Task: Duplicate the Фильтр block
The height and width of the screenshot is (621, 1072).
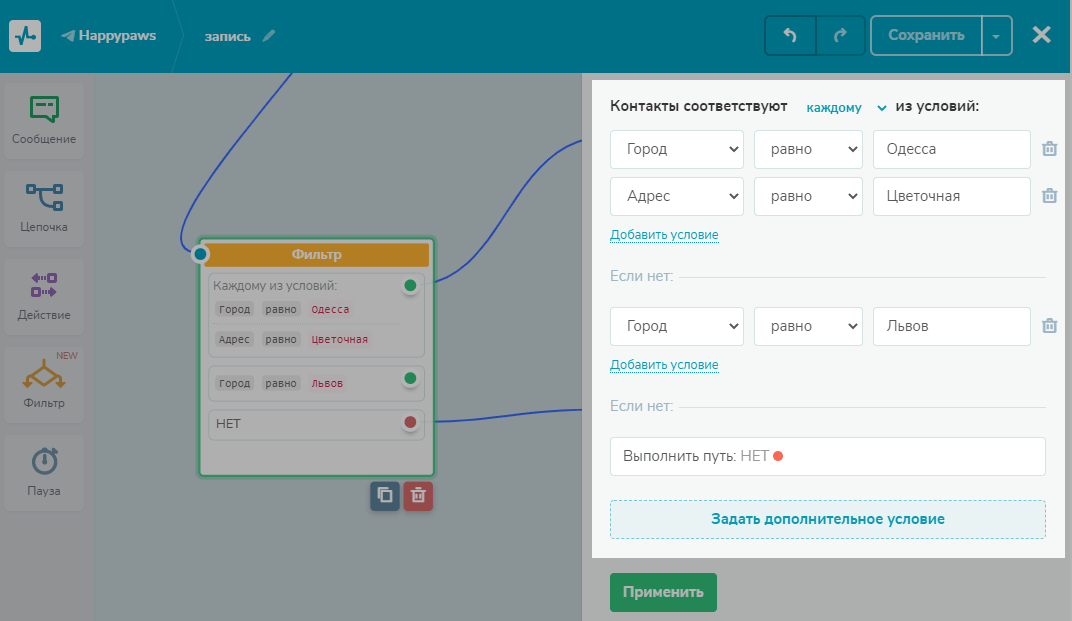Action: point(385,495)
